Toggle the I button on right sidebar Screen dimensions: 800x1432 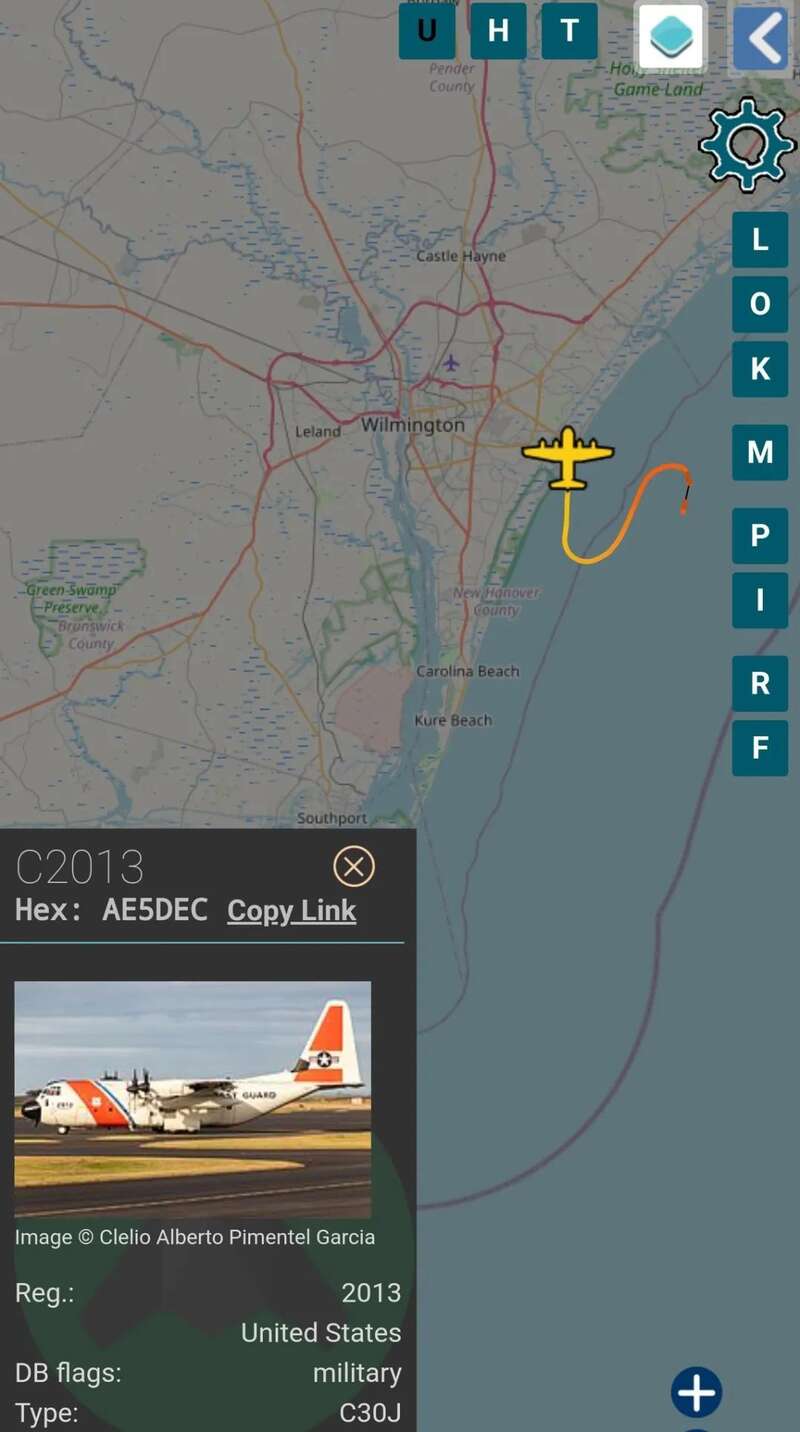[760, 600]
